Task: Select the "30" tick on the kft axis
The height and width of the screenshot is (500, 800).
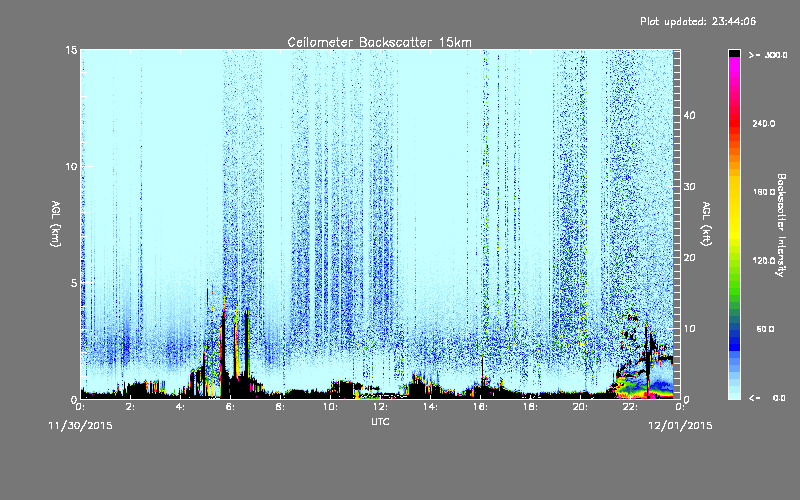Action: point(689,187)
